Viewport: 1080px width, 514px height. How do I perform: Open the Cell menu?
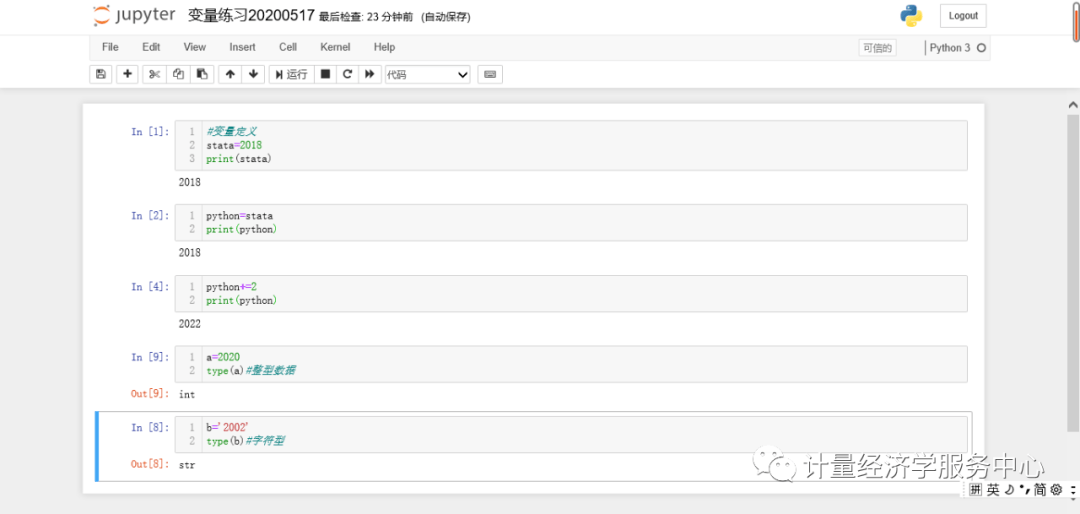pyautogui.click(x=288, y=47)
